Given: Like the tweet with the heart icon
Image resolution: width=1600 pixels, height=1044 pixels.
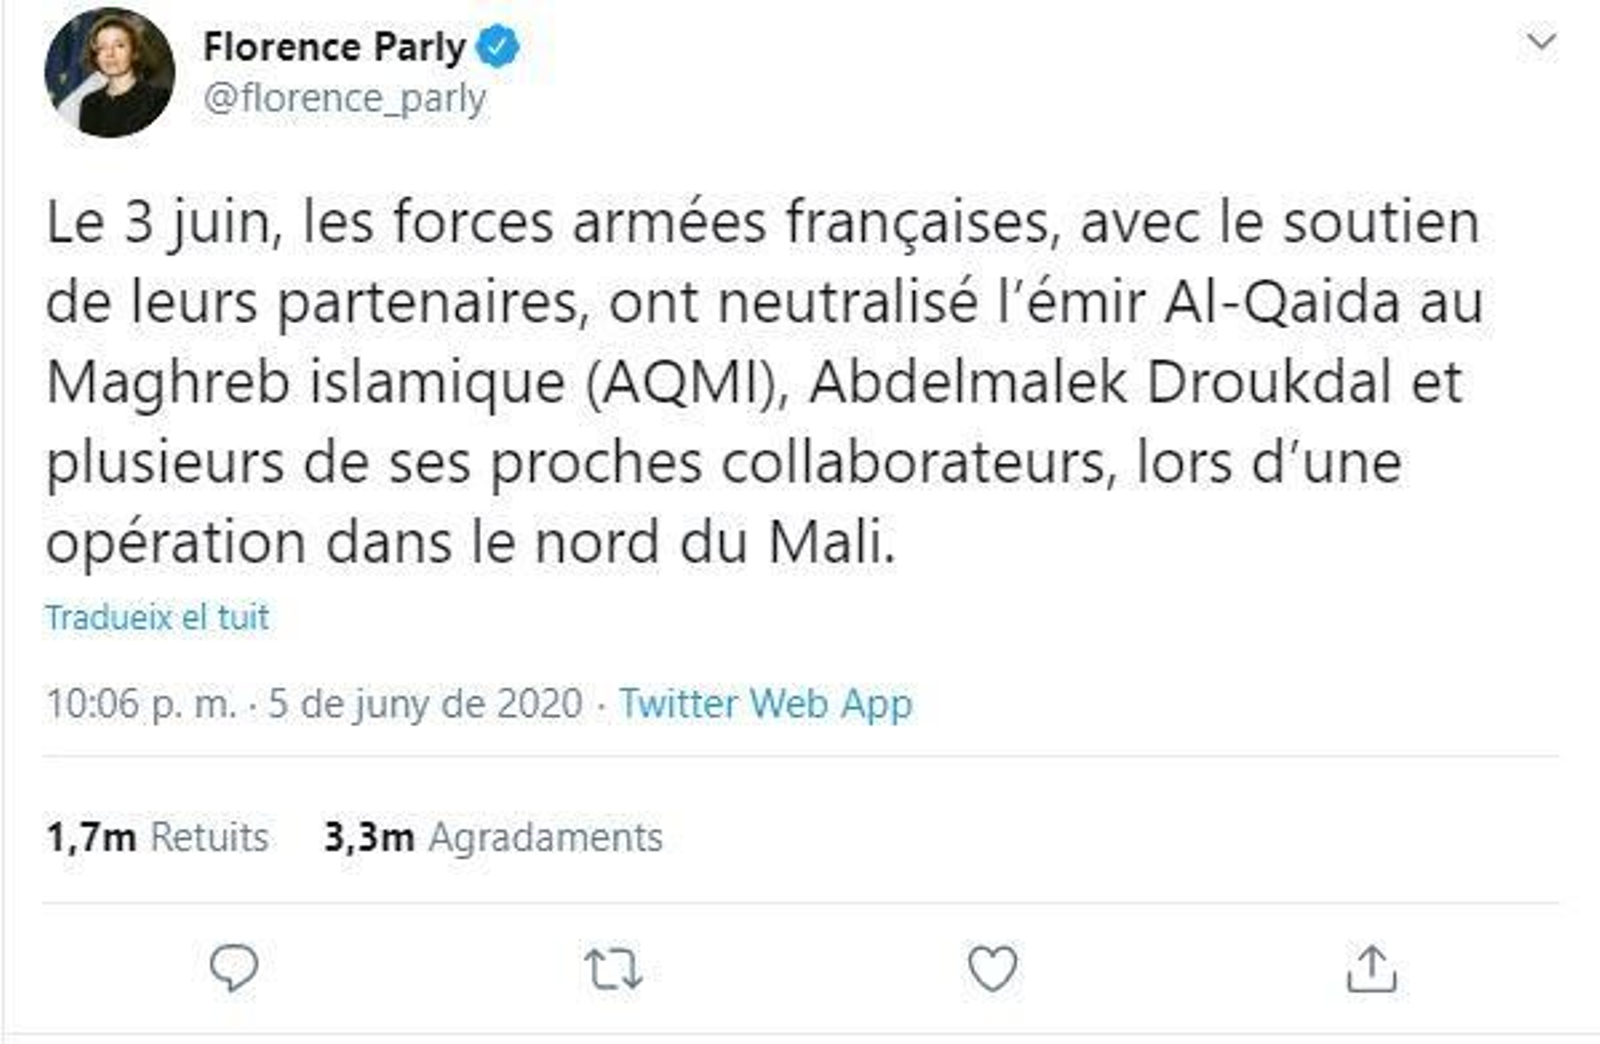Looking at the screenshot, I should tap(992, 968).
